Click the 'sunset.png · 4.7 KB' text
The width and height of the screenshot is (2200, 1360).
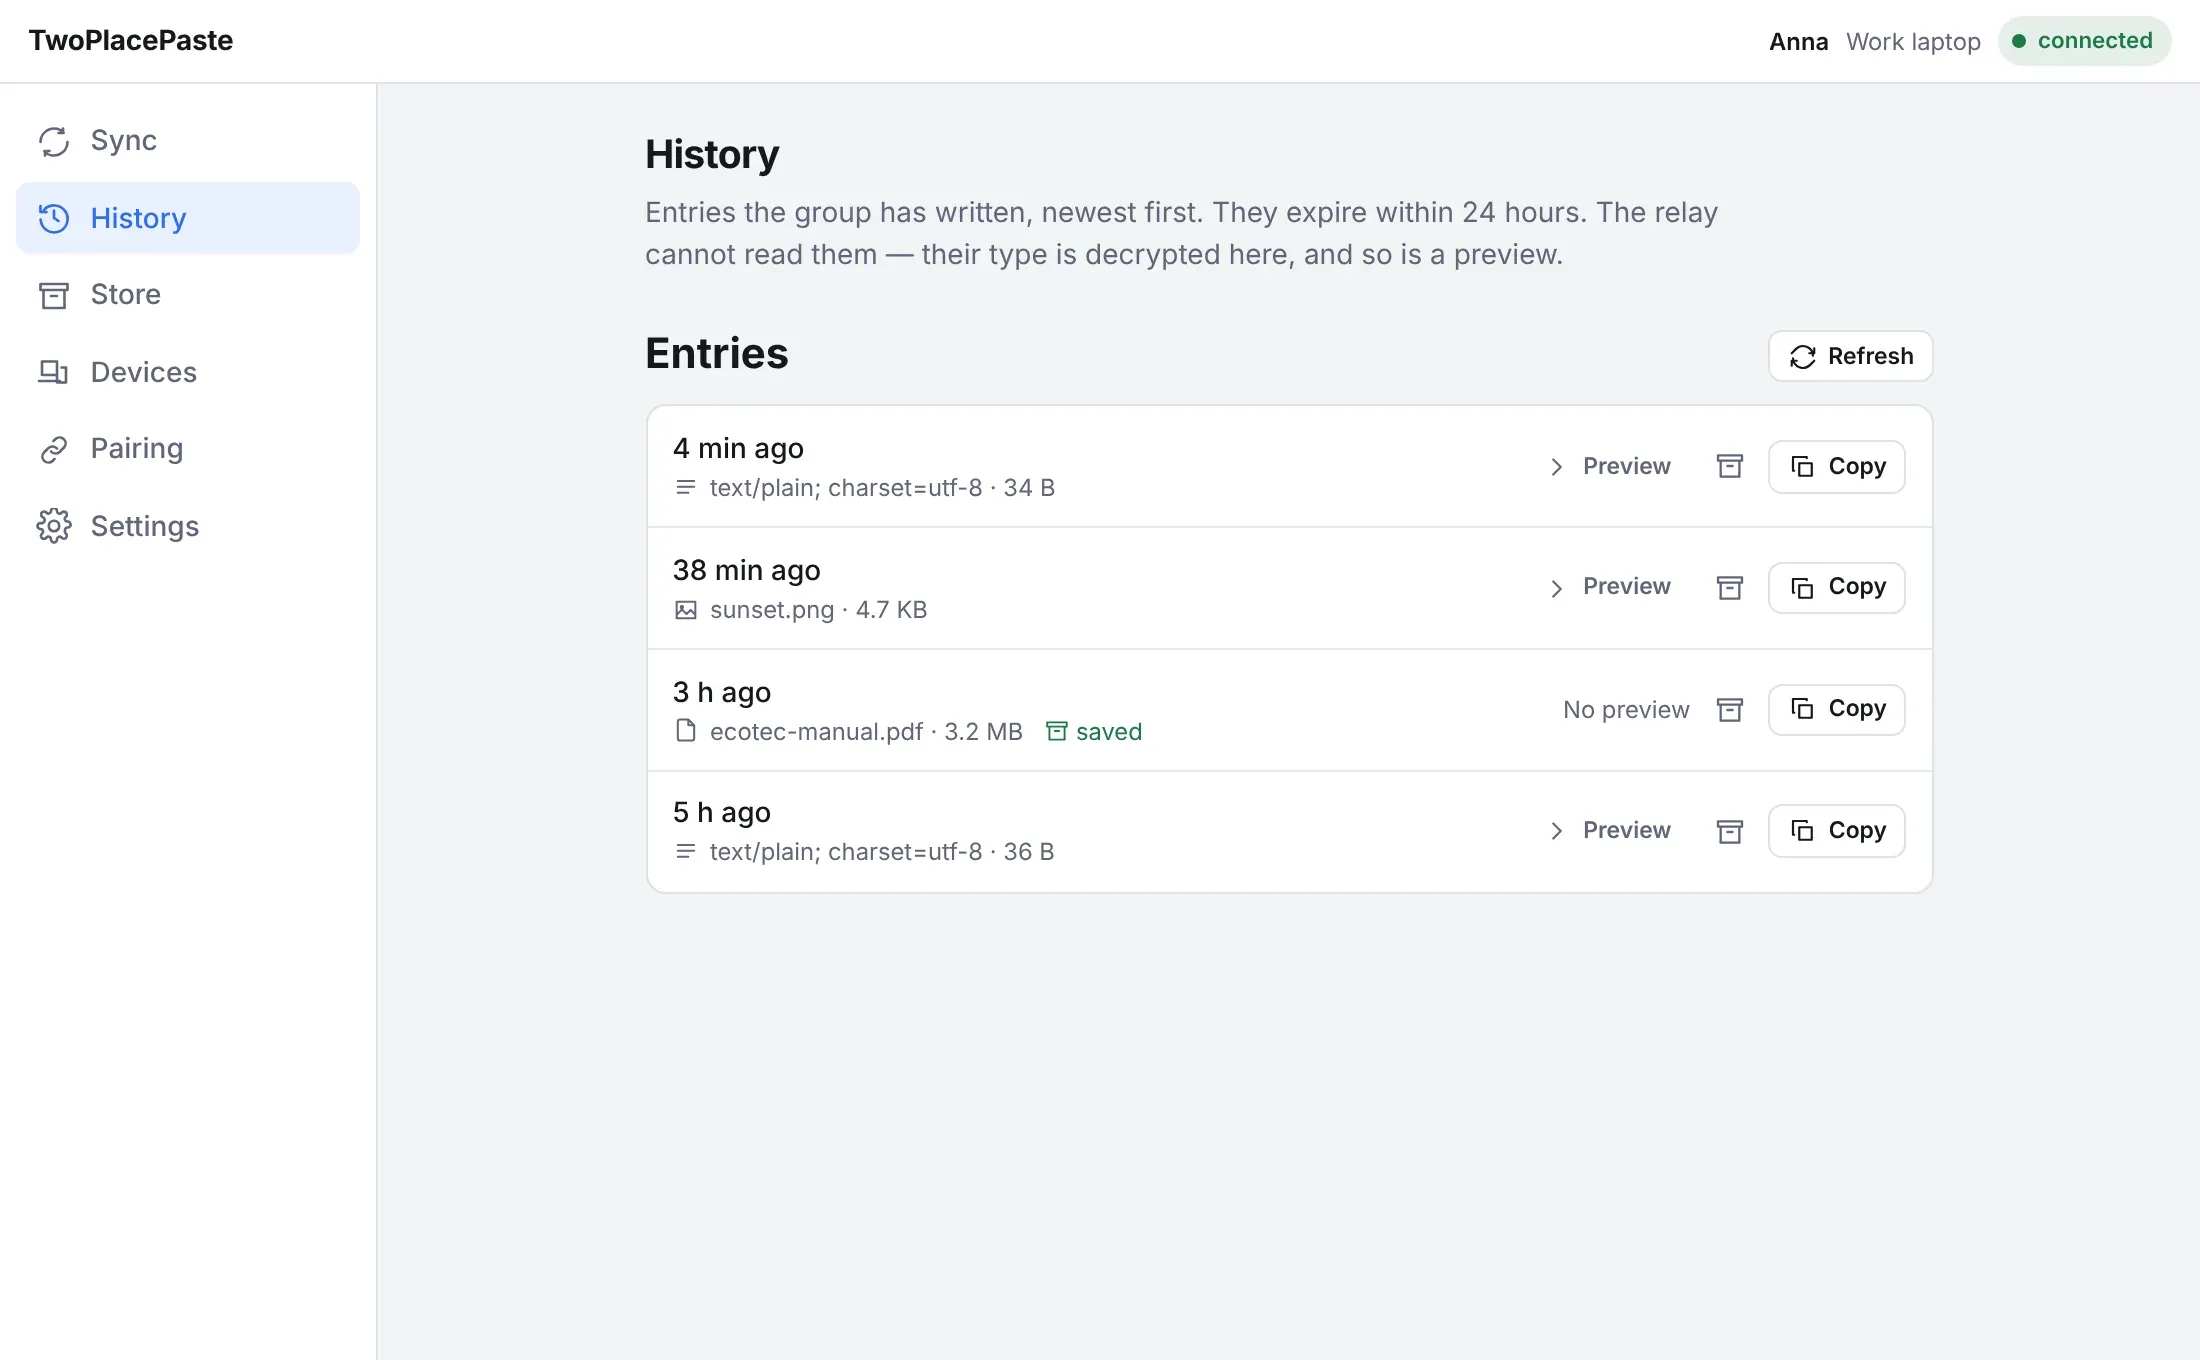(818, 610)
